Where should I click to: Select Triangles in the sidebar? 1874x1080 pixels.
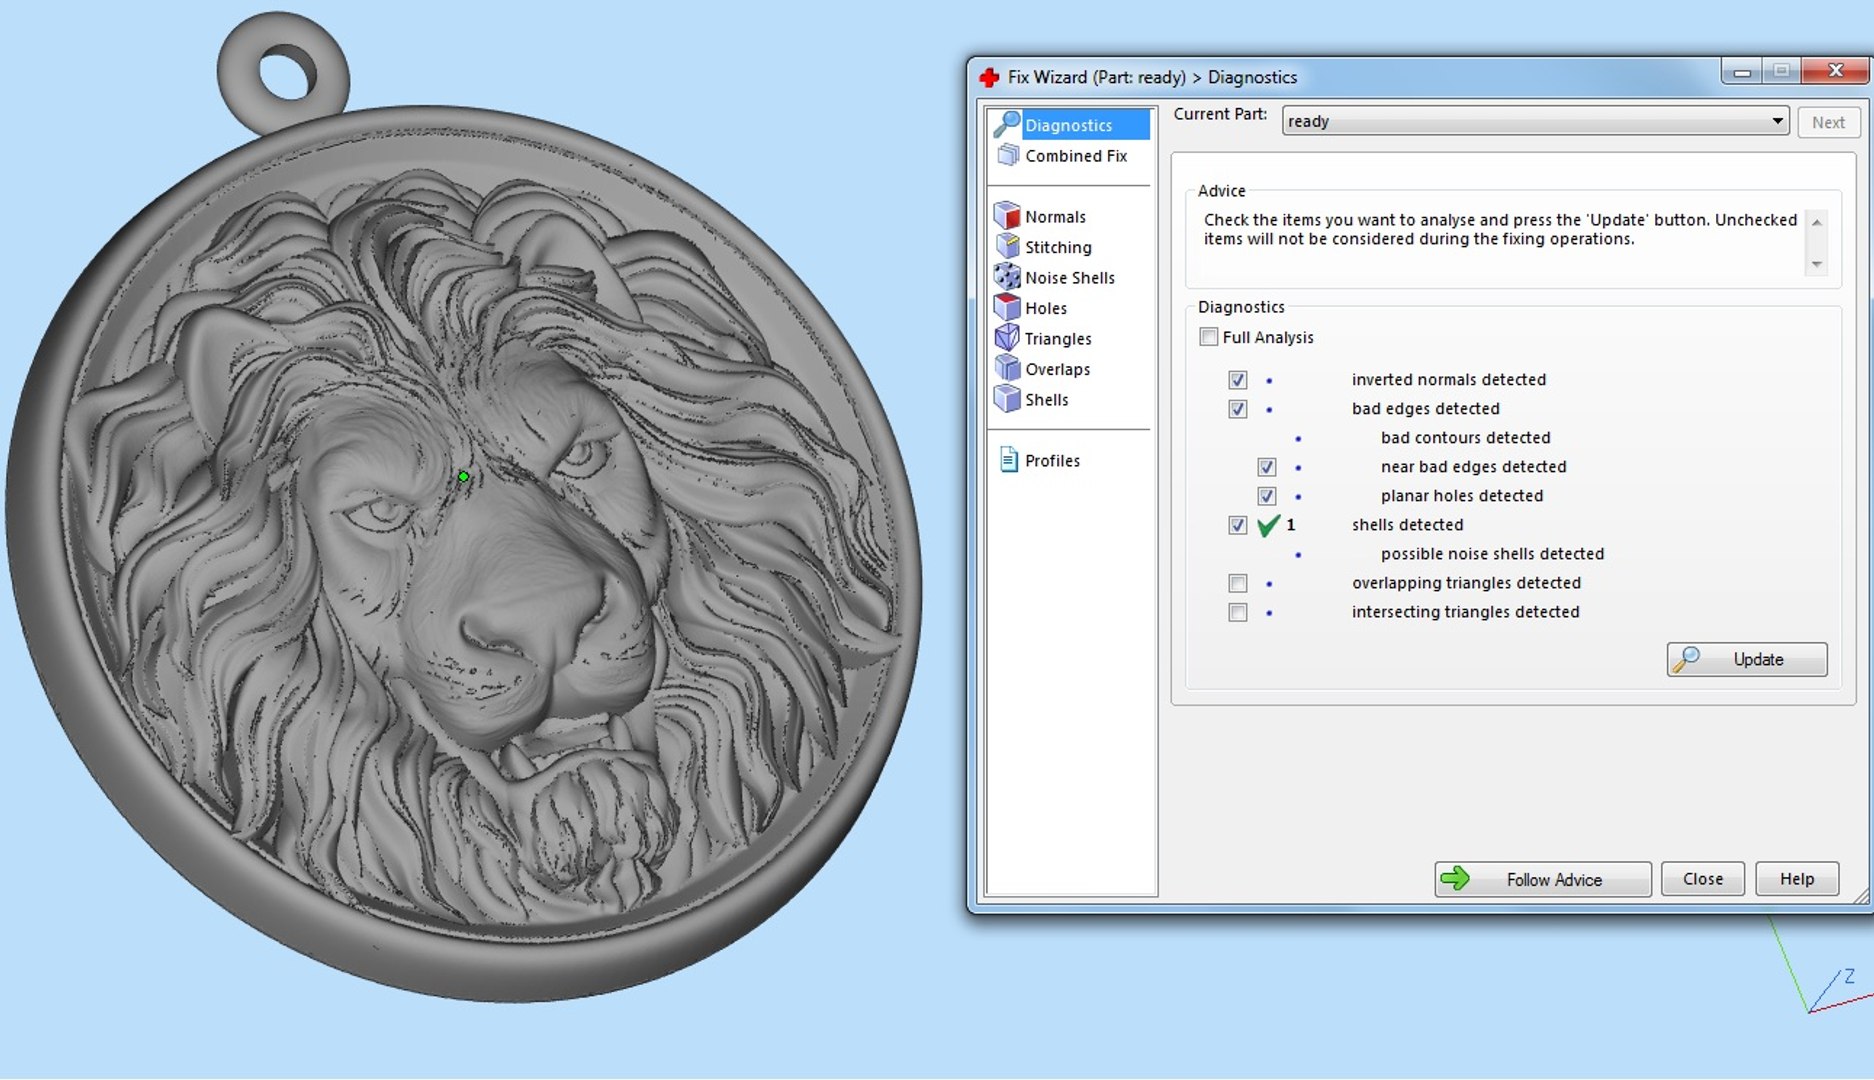click(1058, 338)
